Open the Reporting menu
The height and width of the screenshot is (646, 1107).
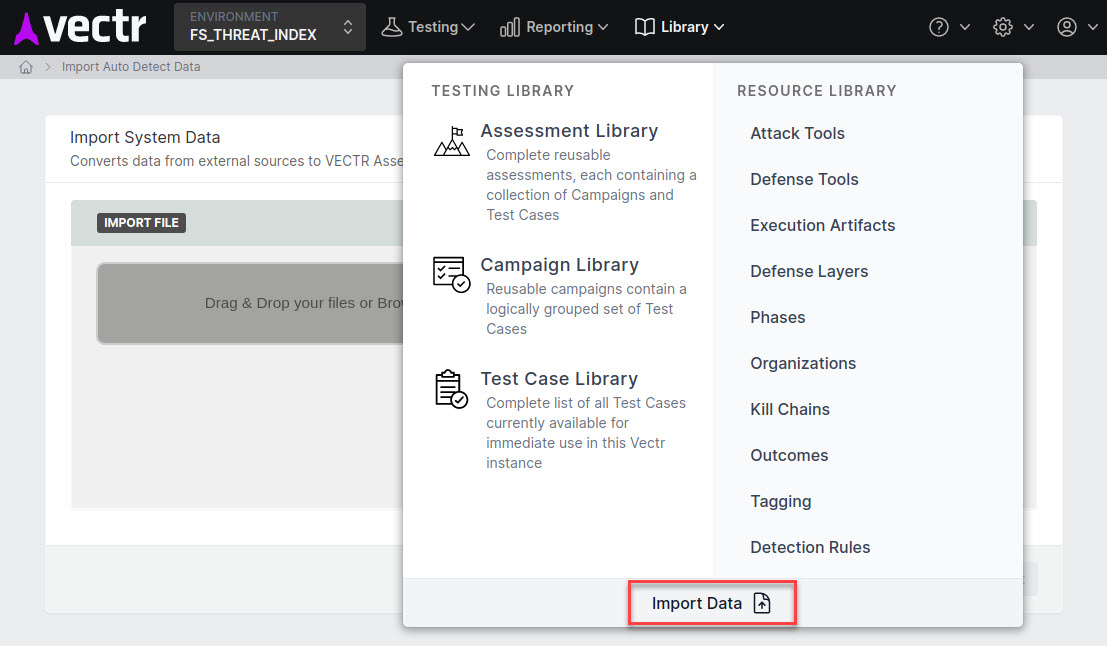554,27
